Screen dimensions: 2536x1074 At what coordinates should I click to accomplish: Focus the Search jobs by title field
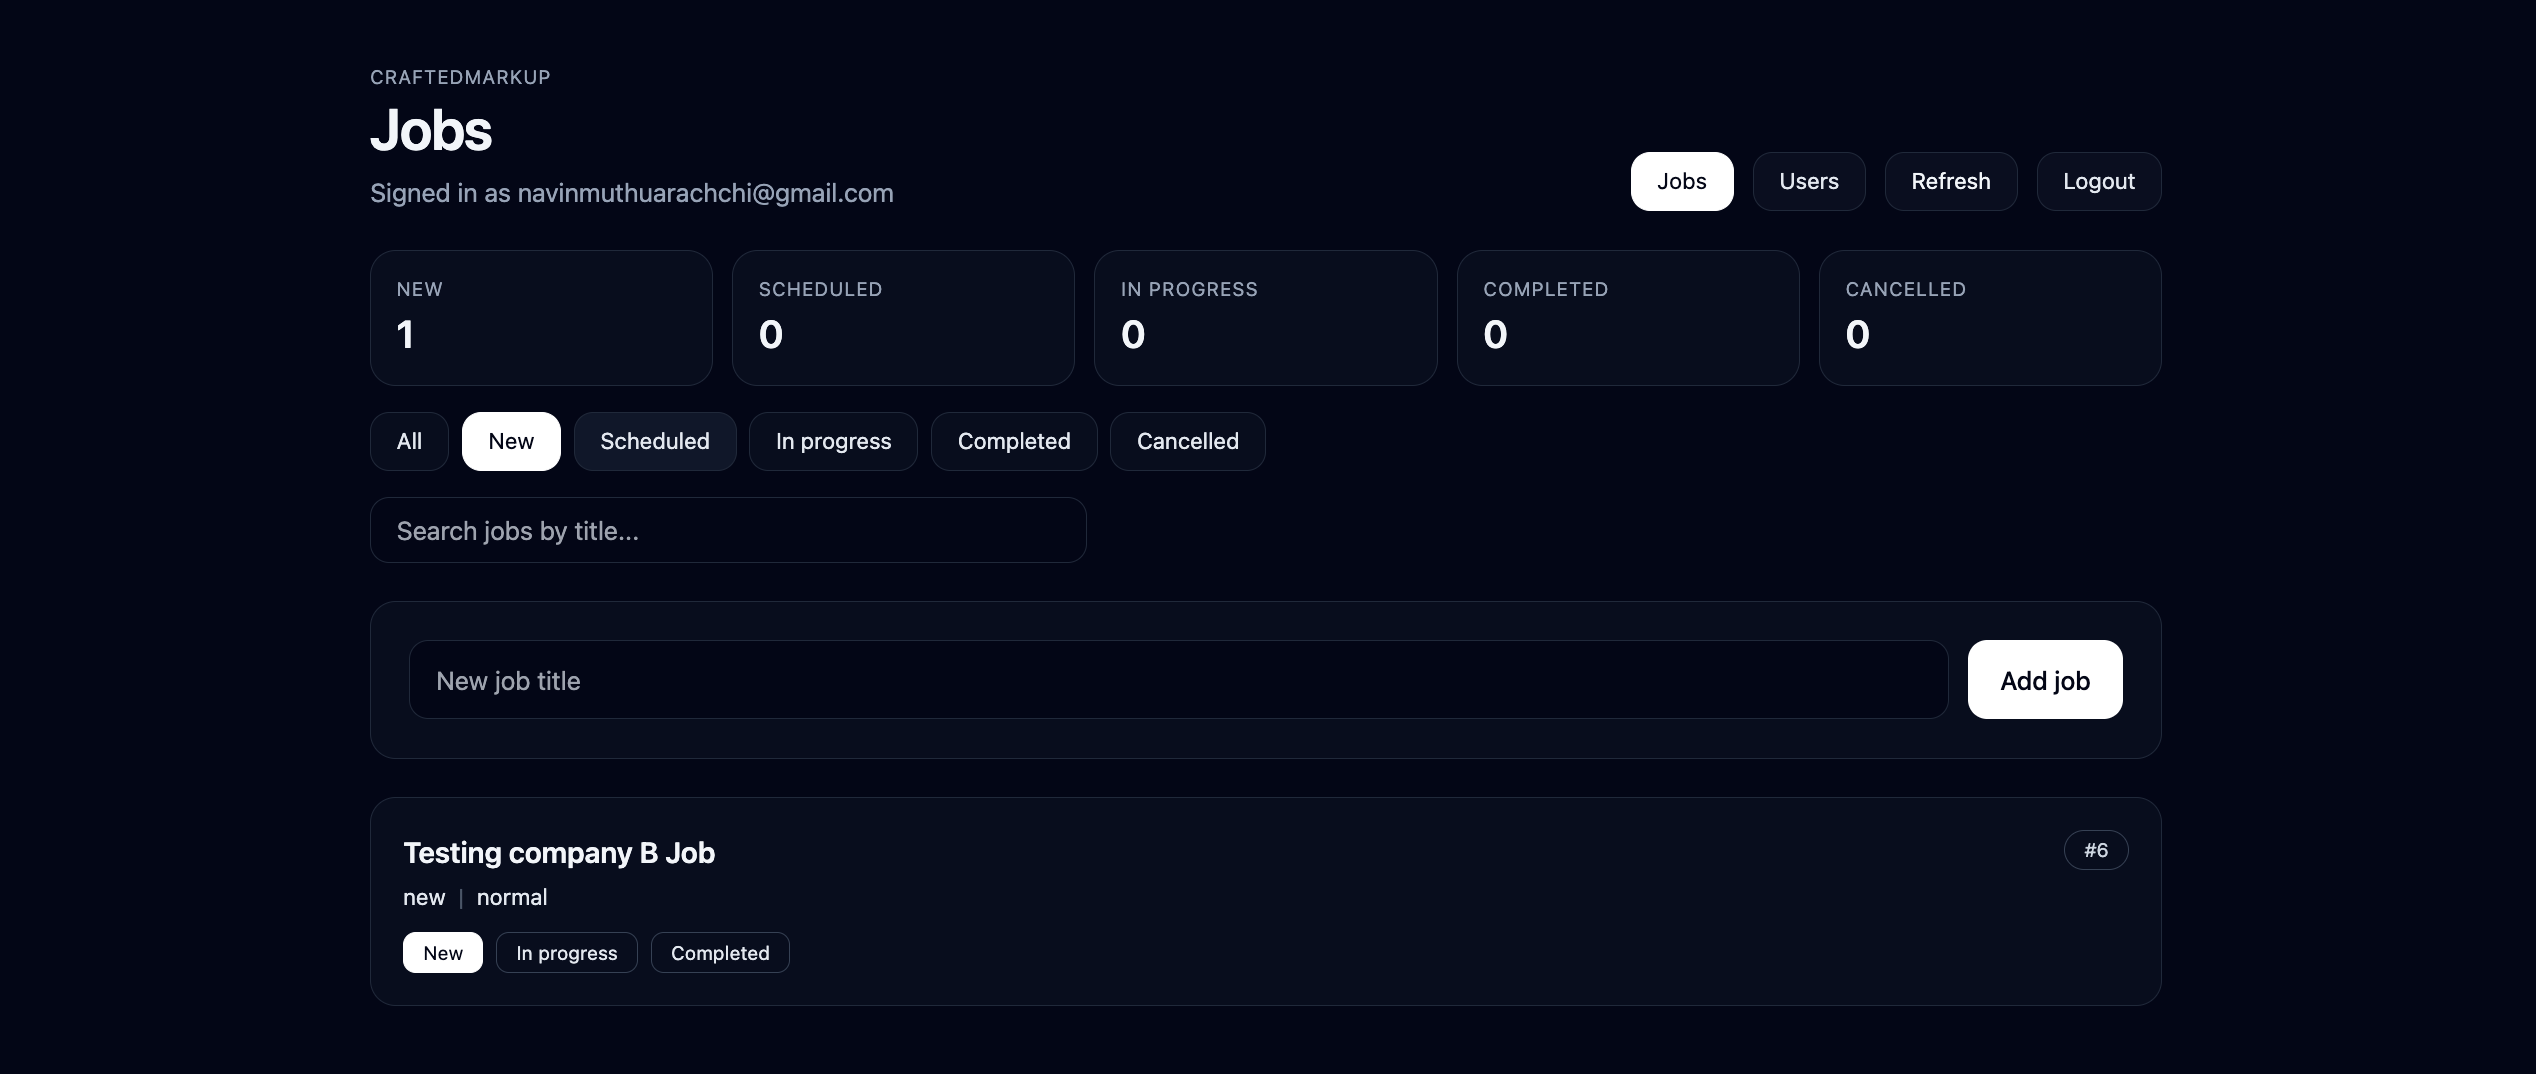click(x=728, y=530)
